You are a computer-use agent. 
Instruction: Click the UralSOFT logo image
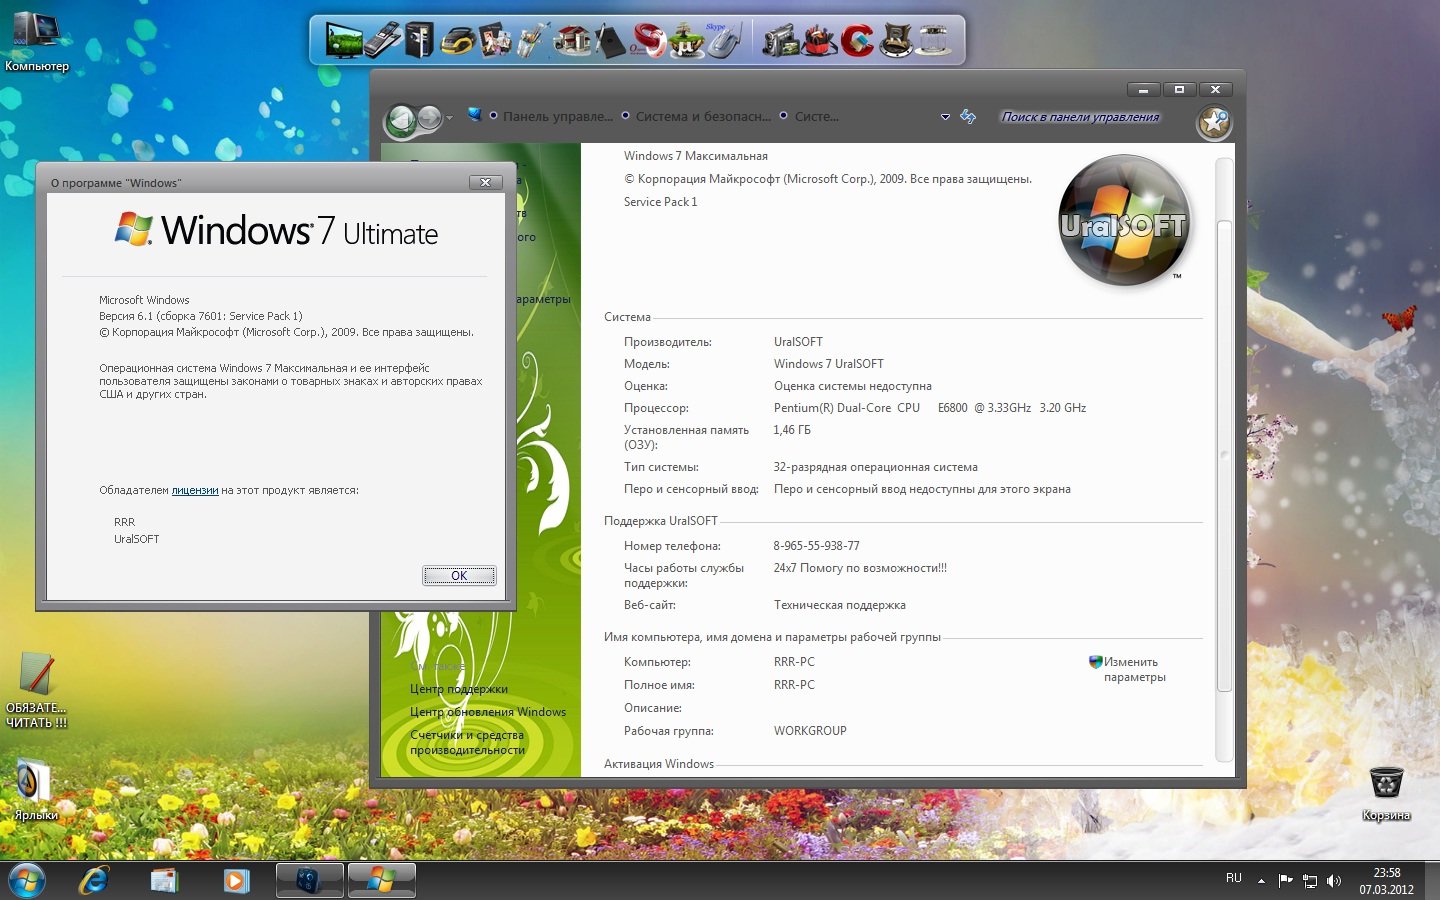point(1124,220)
